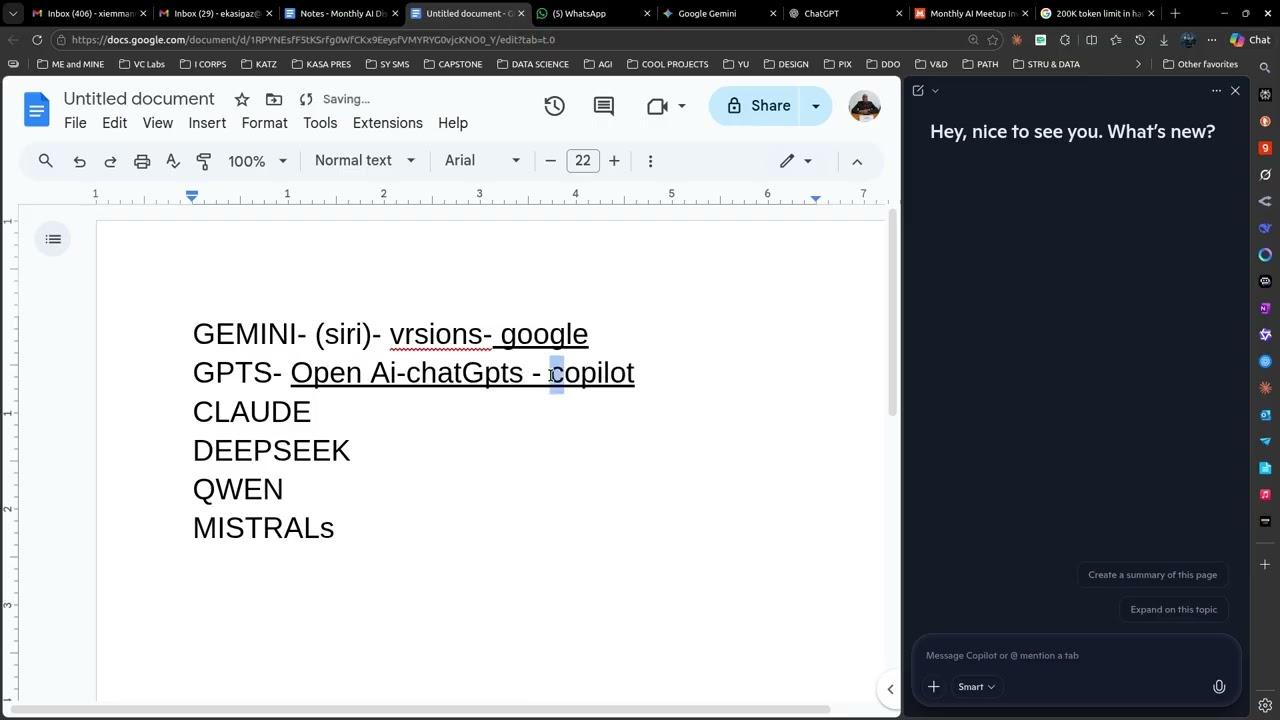Increase the font size

click(614, 161)
